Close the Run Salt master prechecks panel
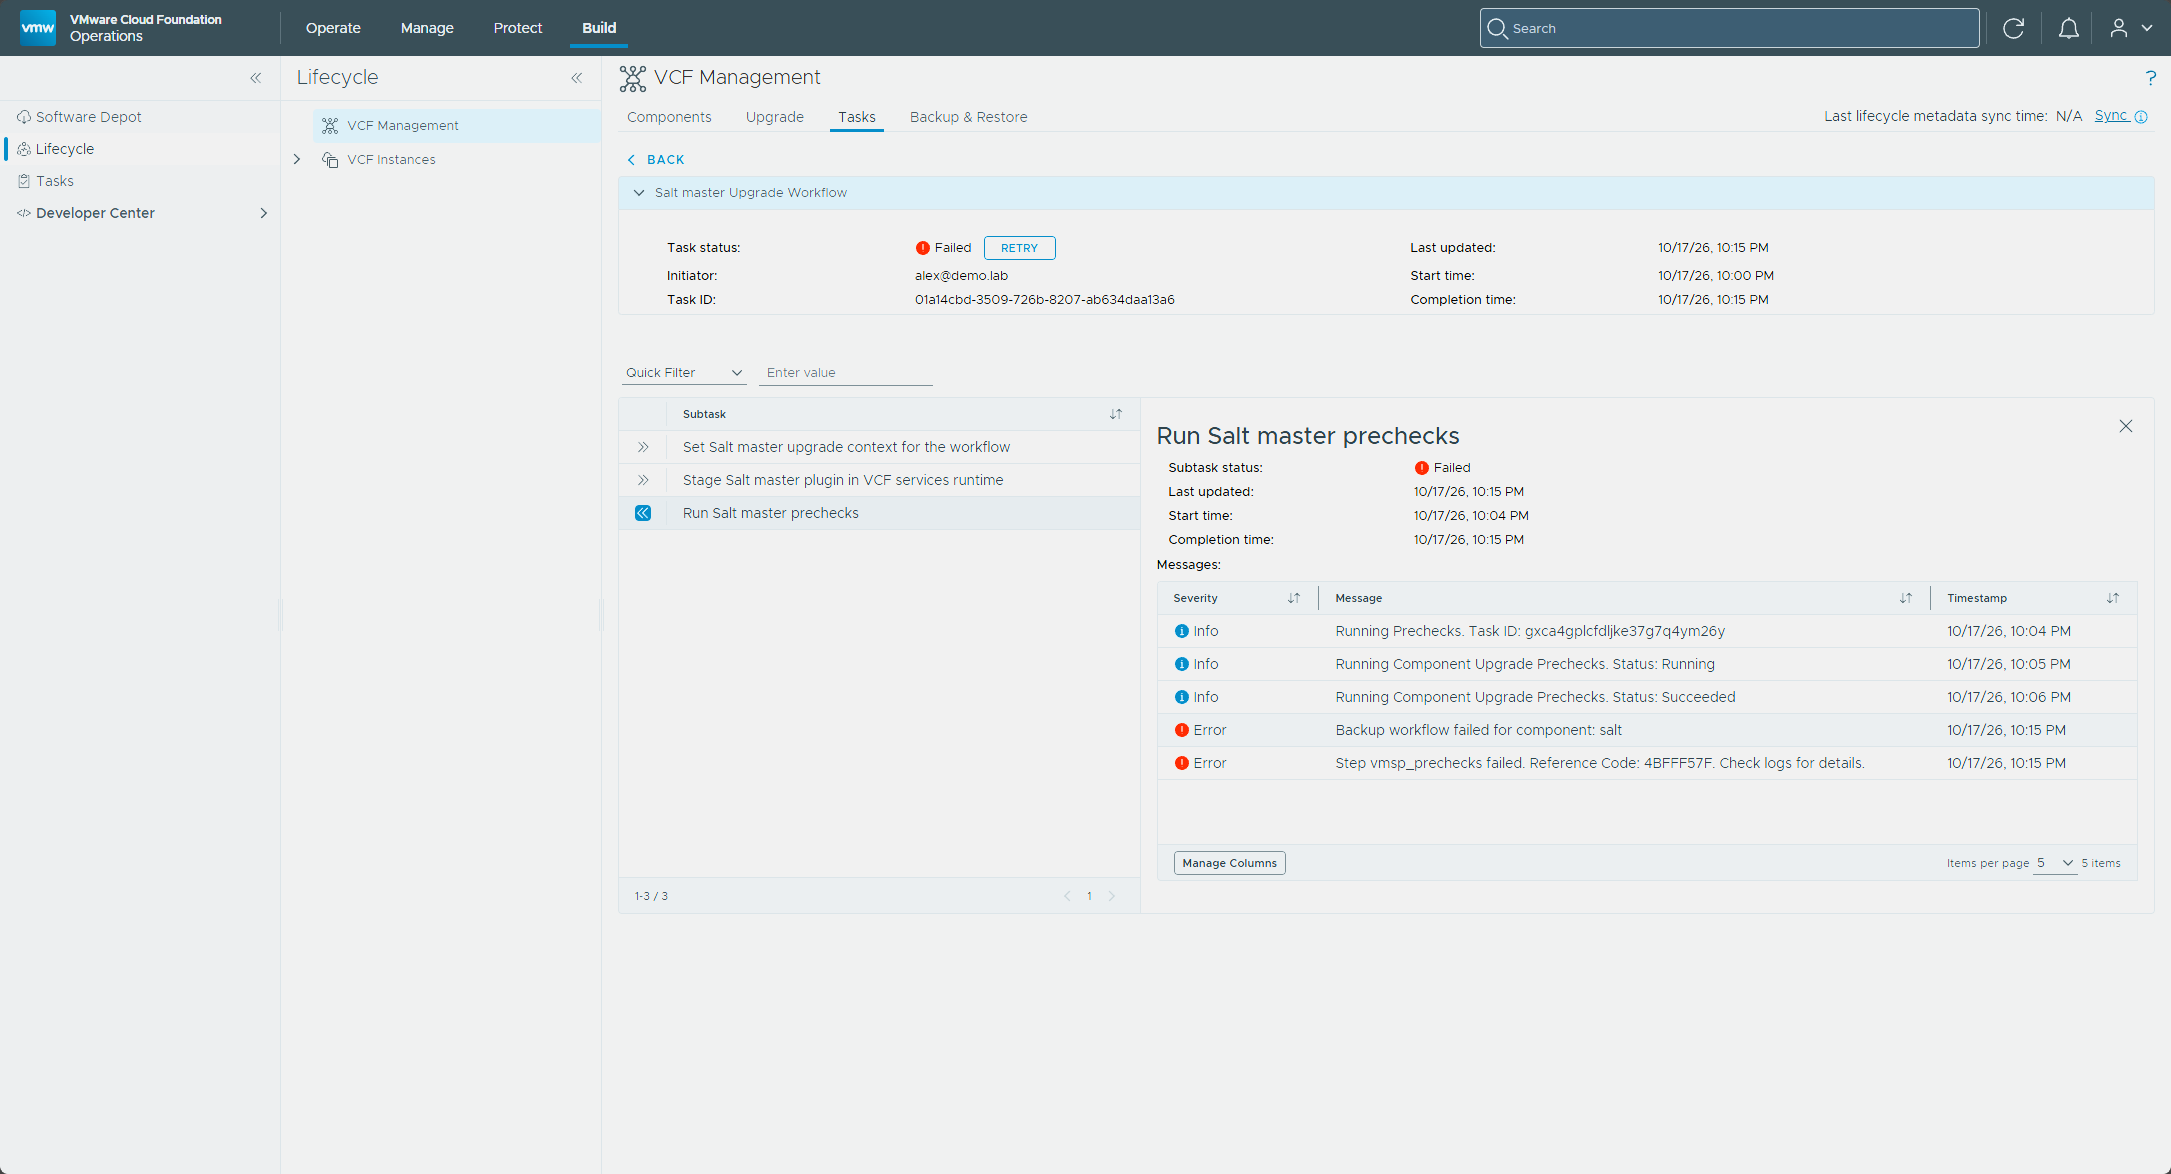Screen dimensions: 2171x1174 2126,426
